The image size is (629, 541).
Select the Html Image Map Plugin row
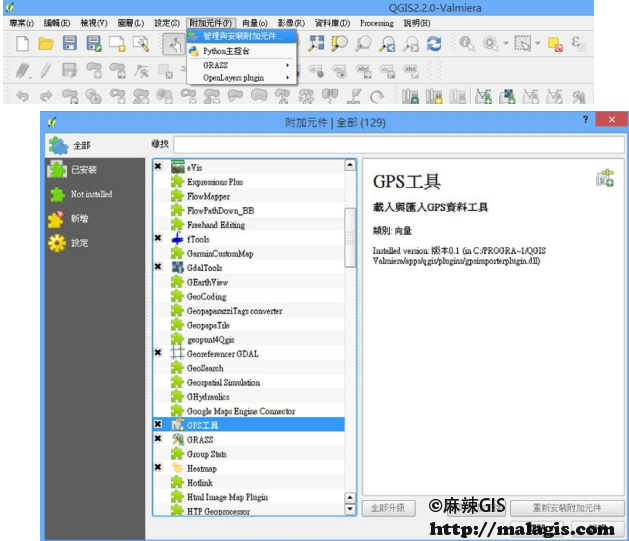tap(249, 497)
